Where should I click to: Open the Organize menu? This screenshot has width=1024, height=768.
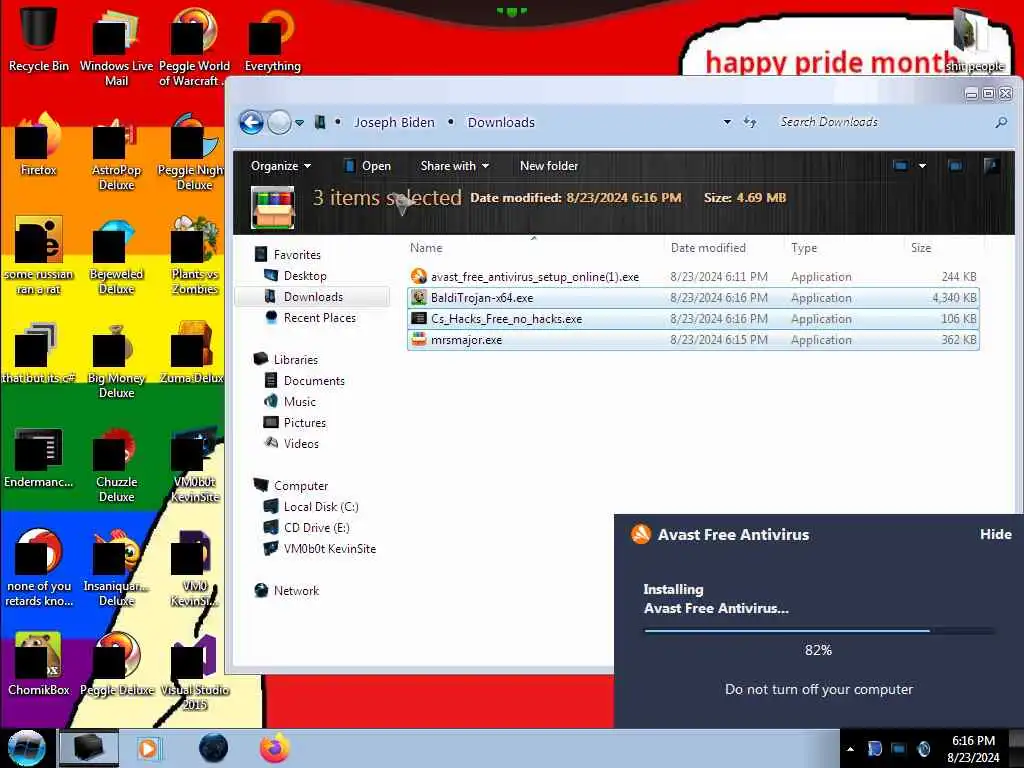coord(281,166)
